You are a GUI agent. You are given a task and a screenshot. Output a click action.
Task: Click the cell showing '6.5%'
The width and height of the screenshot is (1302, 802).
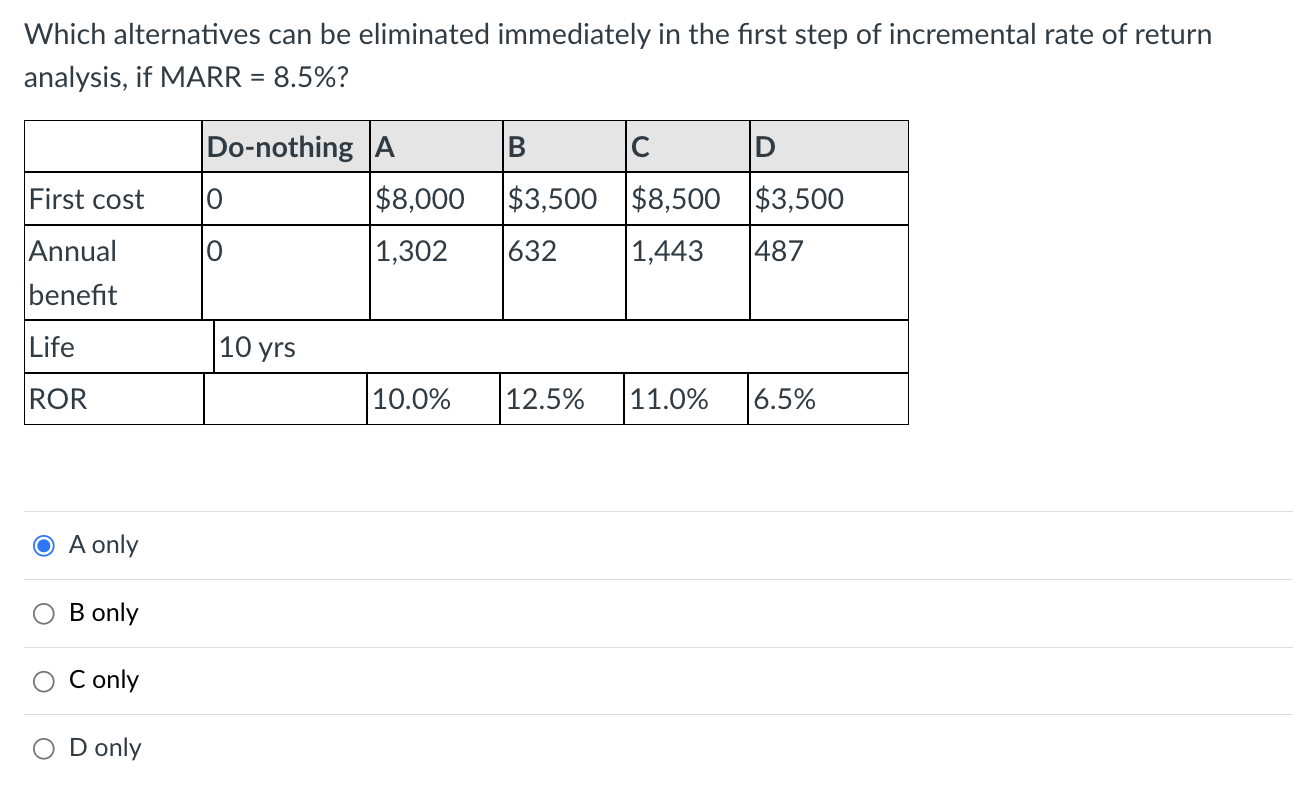[785, 399]
